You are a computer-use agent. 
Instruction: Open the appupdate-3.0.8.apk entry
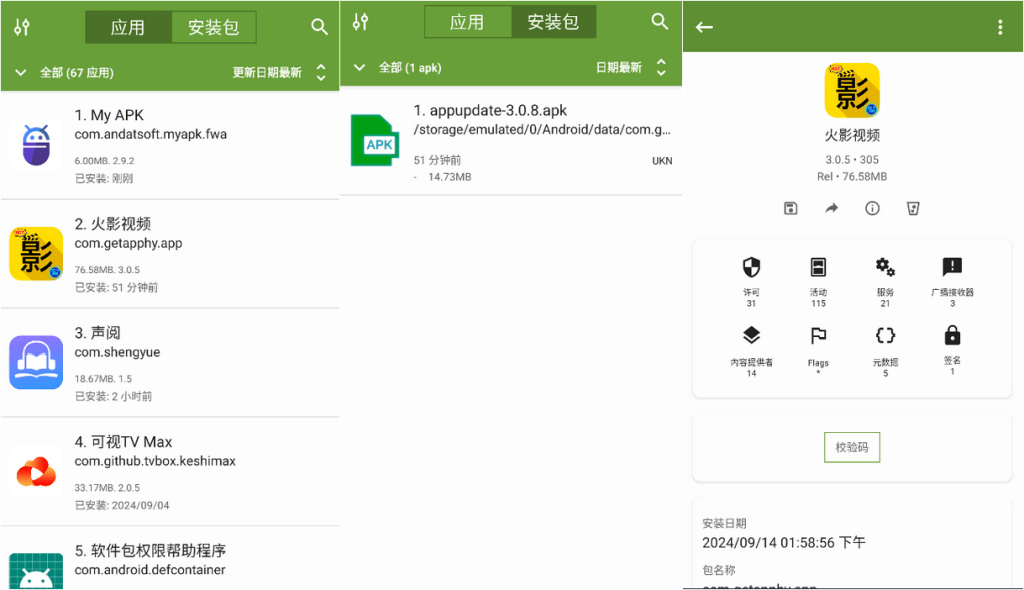coord(511,140)
